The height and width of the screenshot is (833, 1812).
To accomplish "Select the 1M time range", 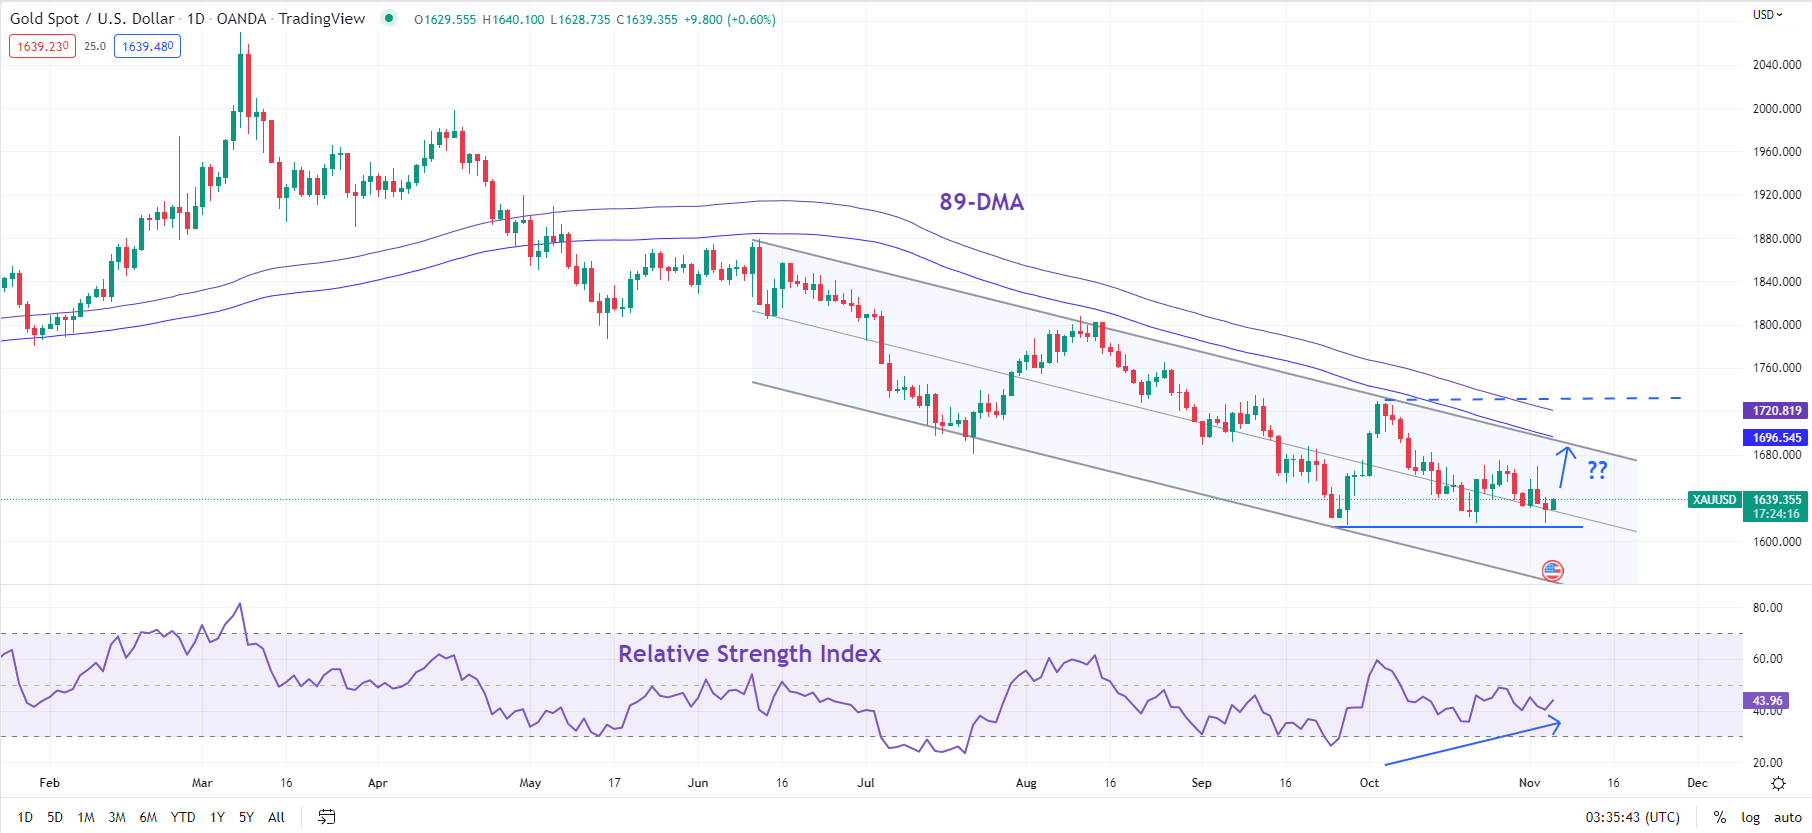I will tap(86, 817).
